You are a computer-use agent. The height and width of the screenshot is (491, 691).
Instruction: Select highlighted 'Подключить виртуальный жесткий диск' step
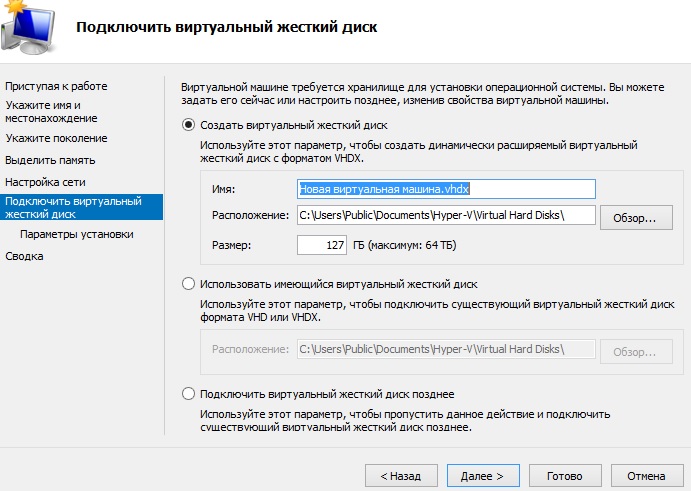coord(82,207)
